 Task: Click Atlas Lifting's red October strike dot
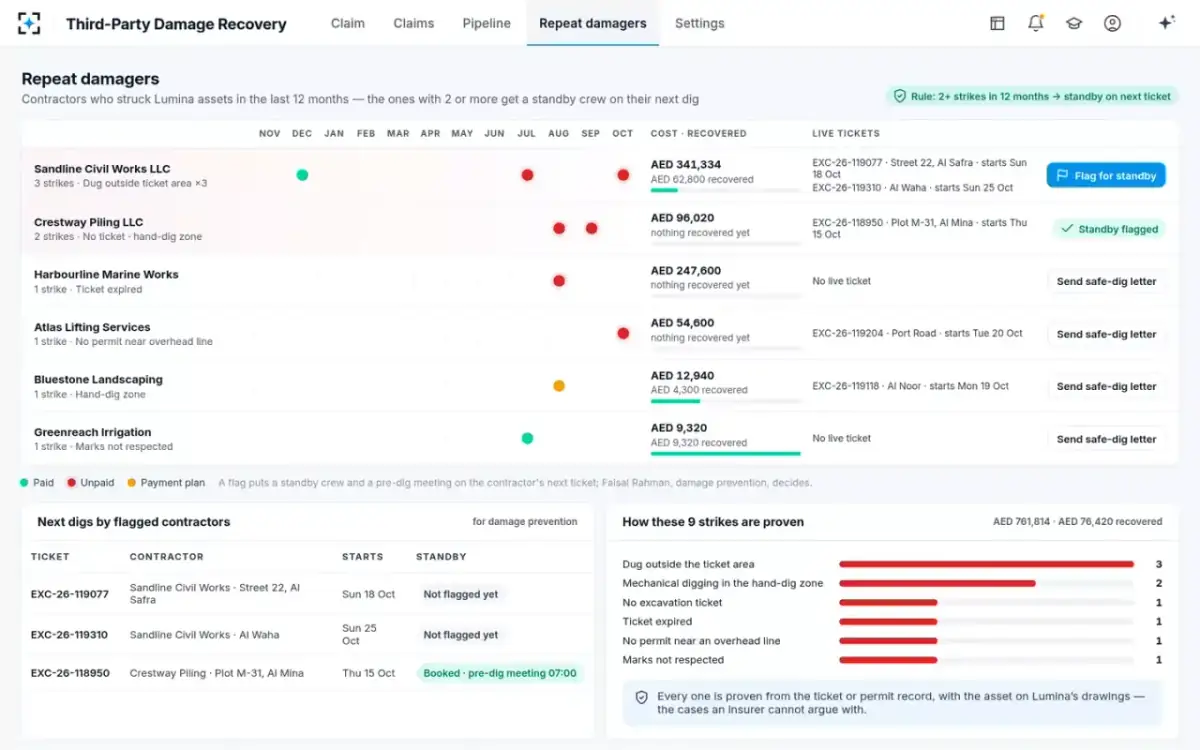623,333
